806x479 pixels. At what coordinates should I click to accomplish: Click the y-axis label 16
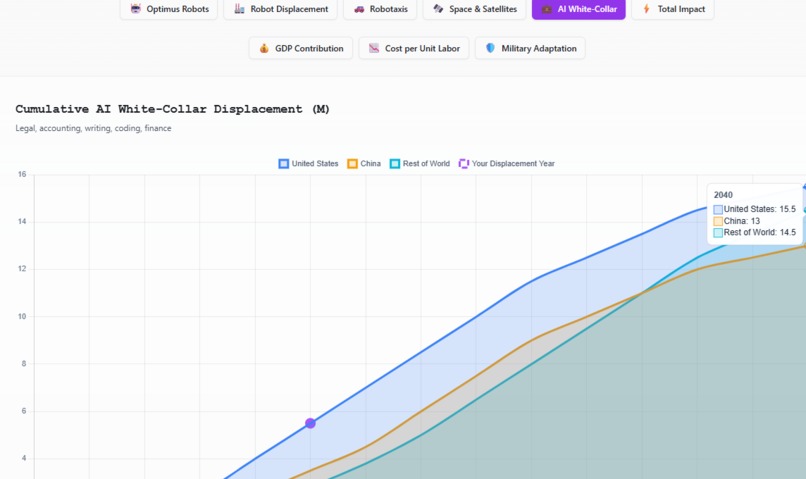(x=22, y=174)
